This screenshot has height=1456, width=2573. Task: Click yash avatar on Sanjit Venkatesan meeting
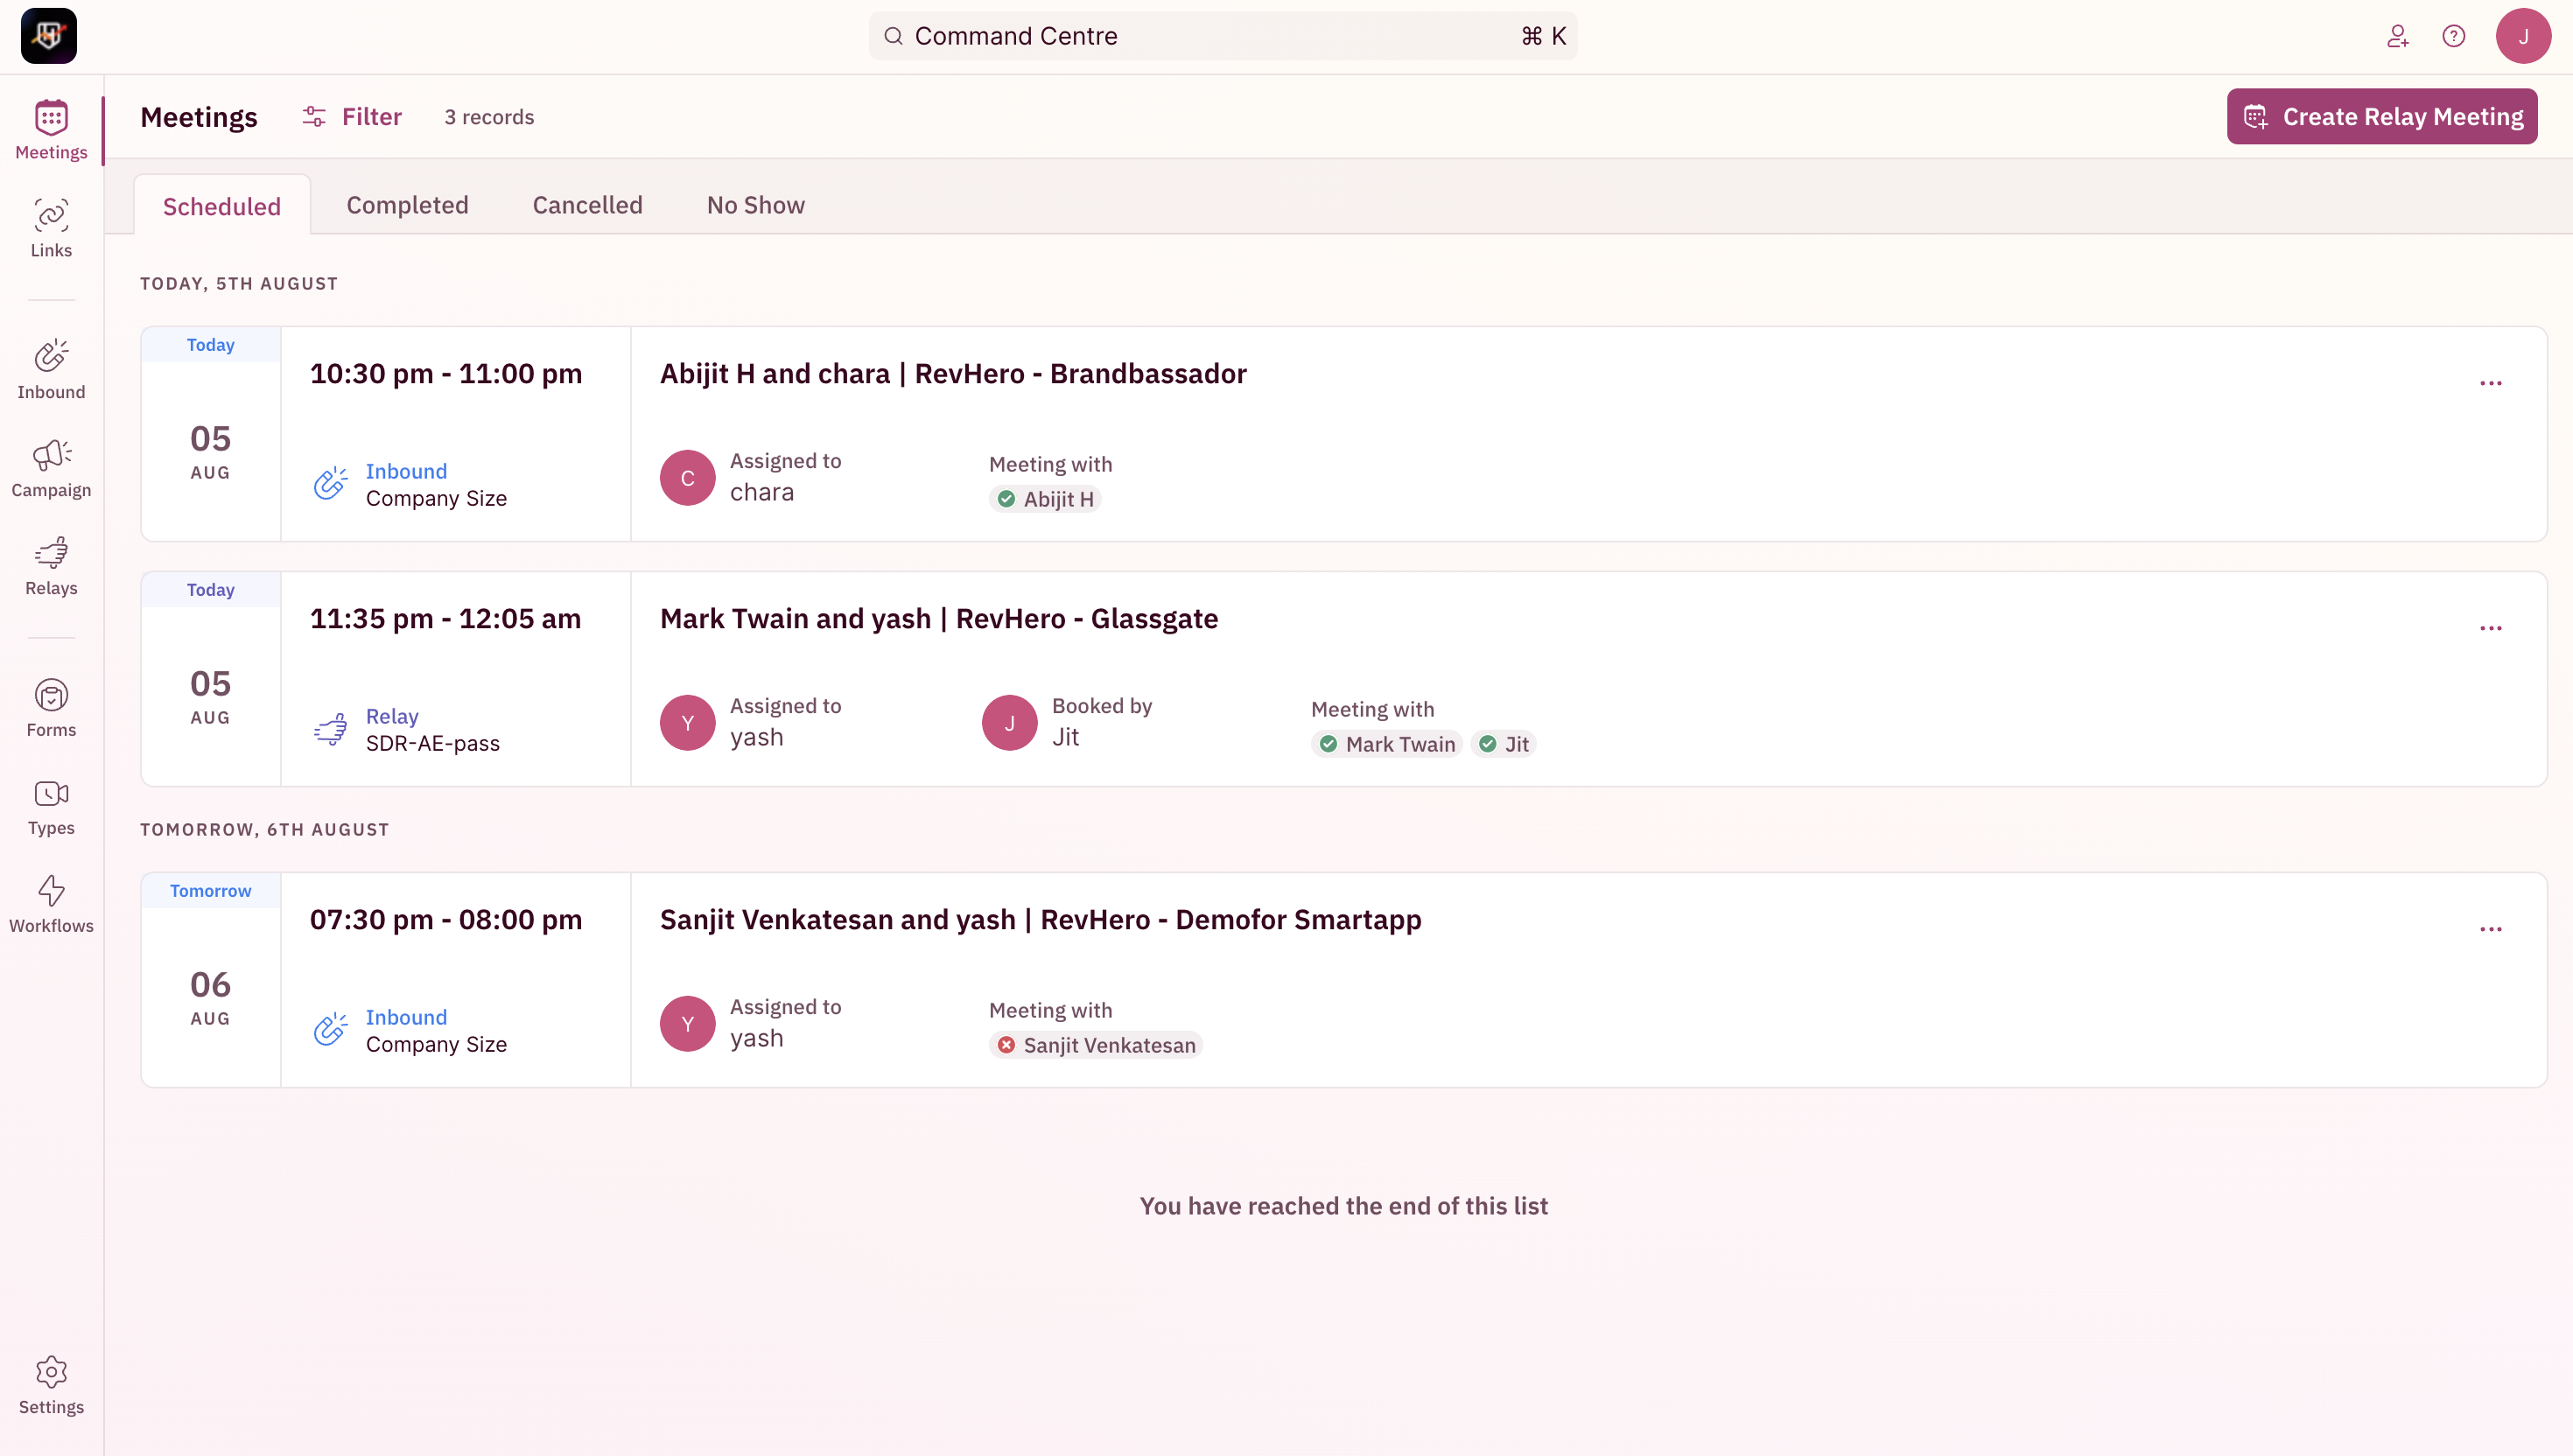688,1023
